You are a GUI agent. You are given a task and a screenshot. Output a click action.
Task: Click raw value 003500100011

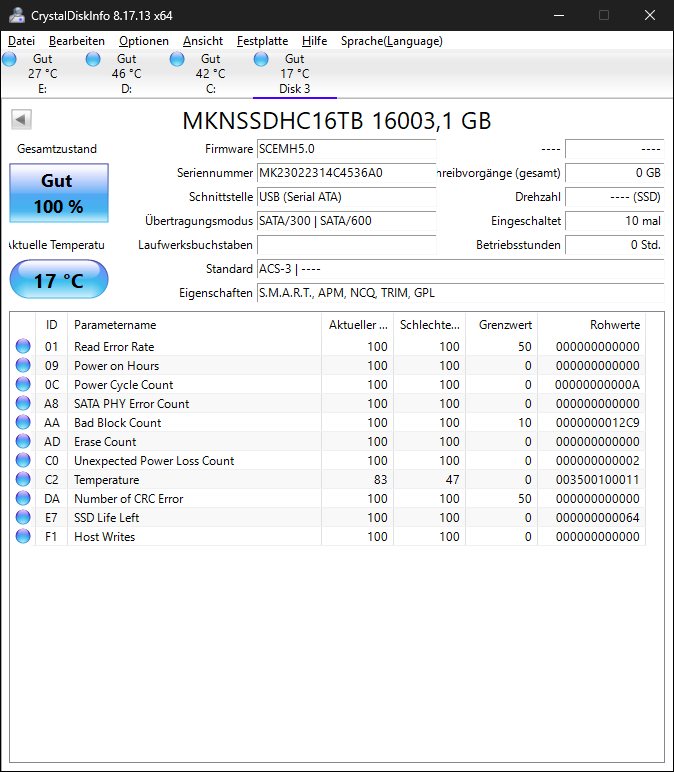(598, 480)
